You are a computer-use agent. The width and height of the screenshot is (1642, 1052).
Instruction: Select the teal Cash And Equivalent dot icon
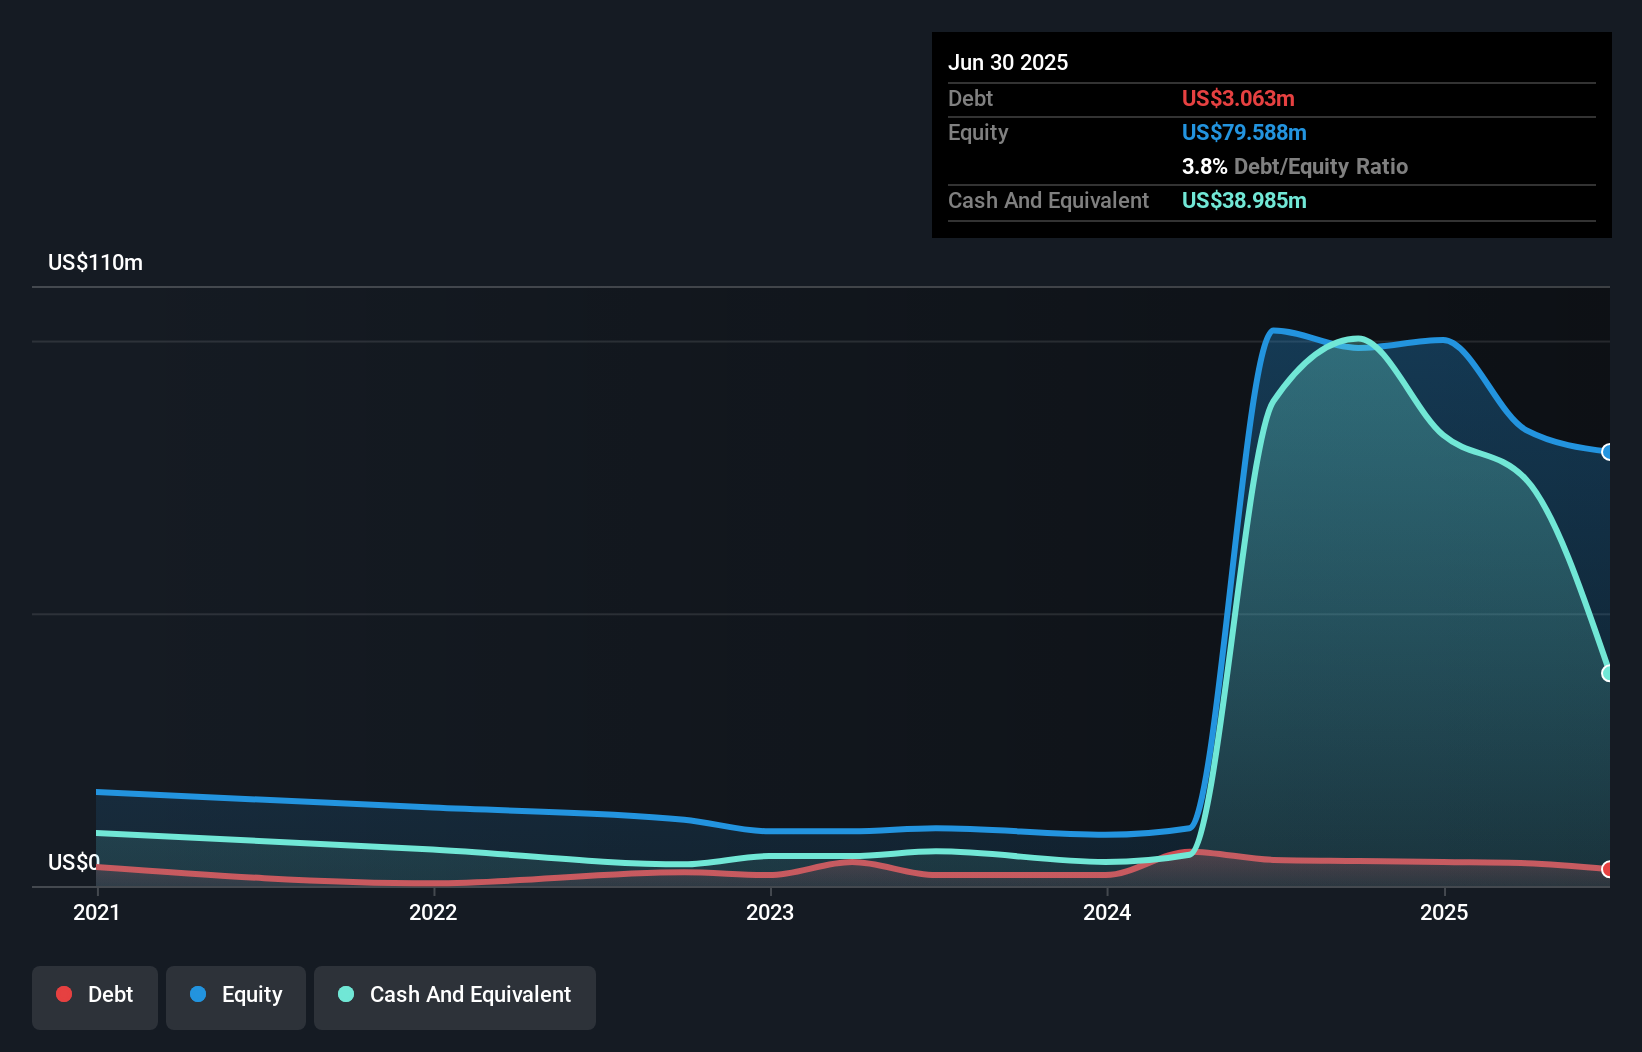point(345,994)
